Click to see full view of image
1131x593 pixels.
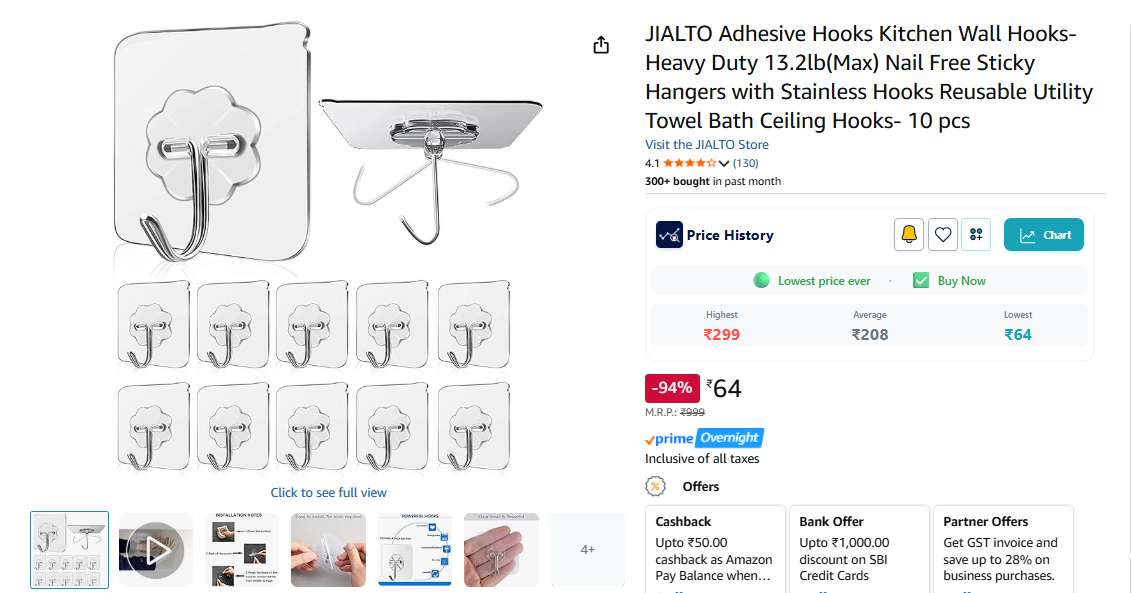(x=328, y=492)
